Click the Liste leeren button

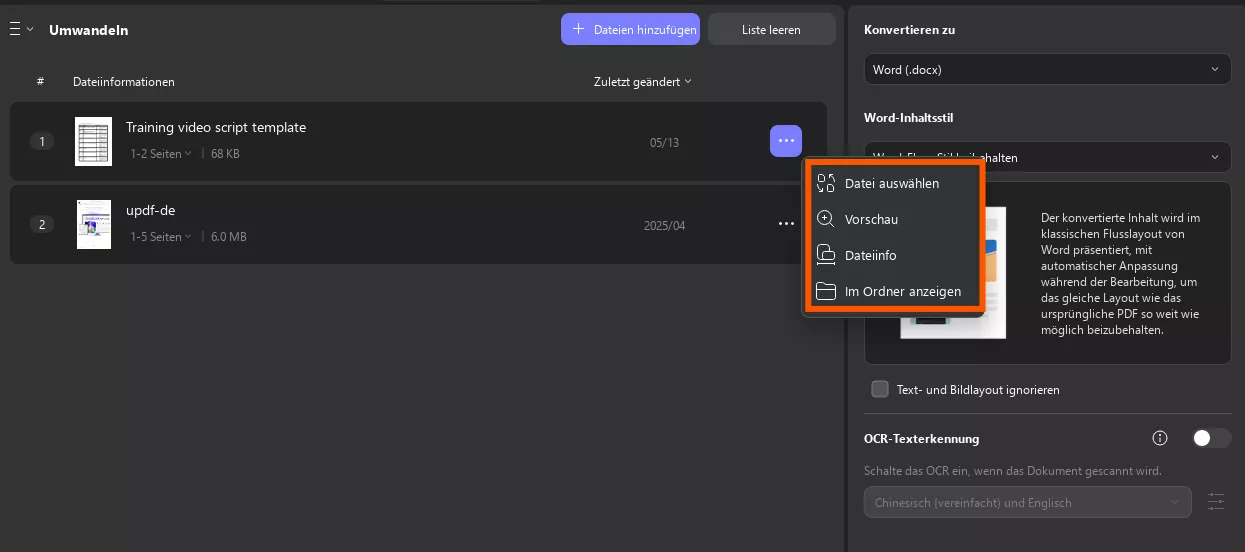[771, 30]
